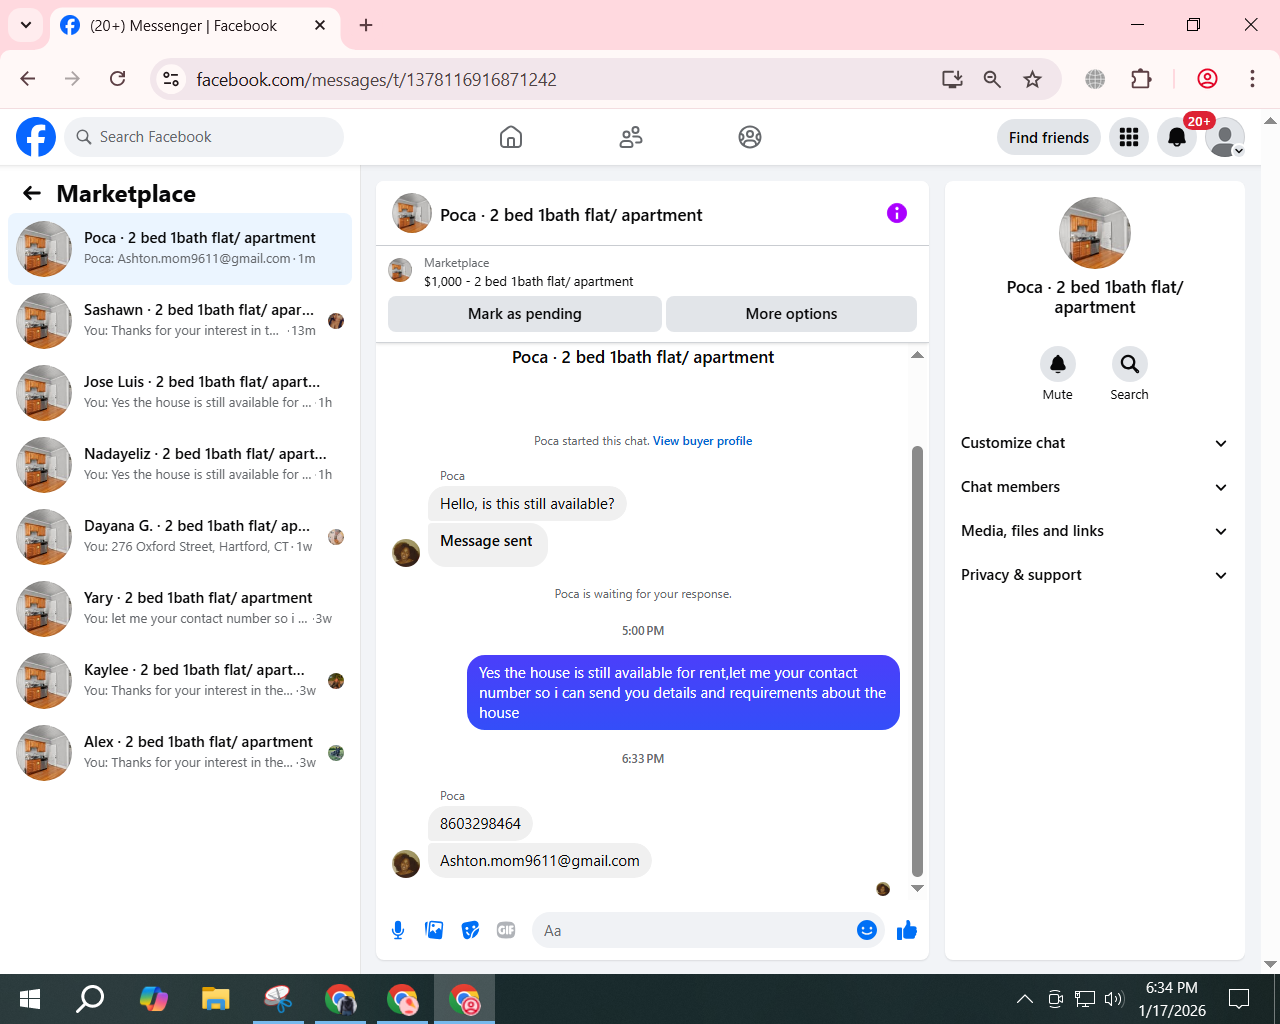Record a voice clip with microphone icon
The height and width of the screenshot is (1024, 1280).
click(398, 930)
